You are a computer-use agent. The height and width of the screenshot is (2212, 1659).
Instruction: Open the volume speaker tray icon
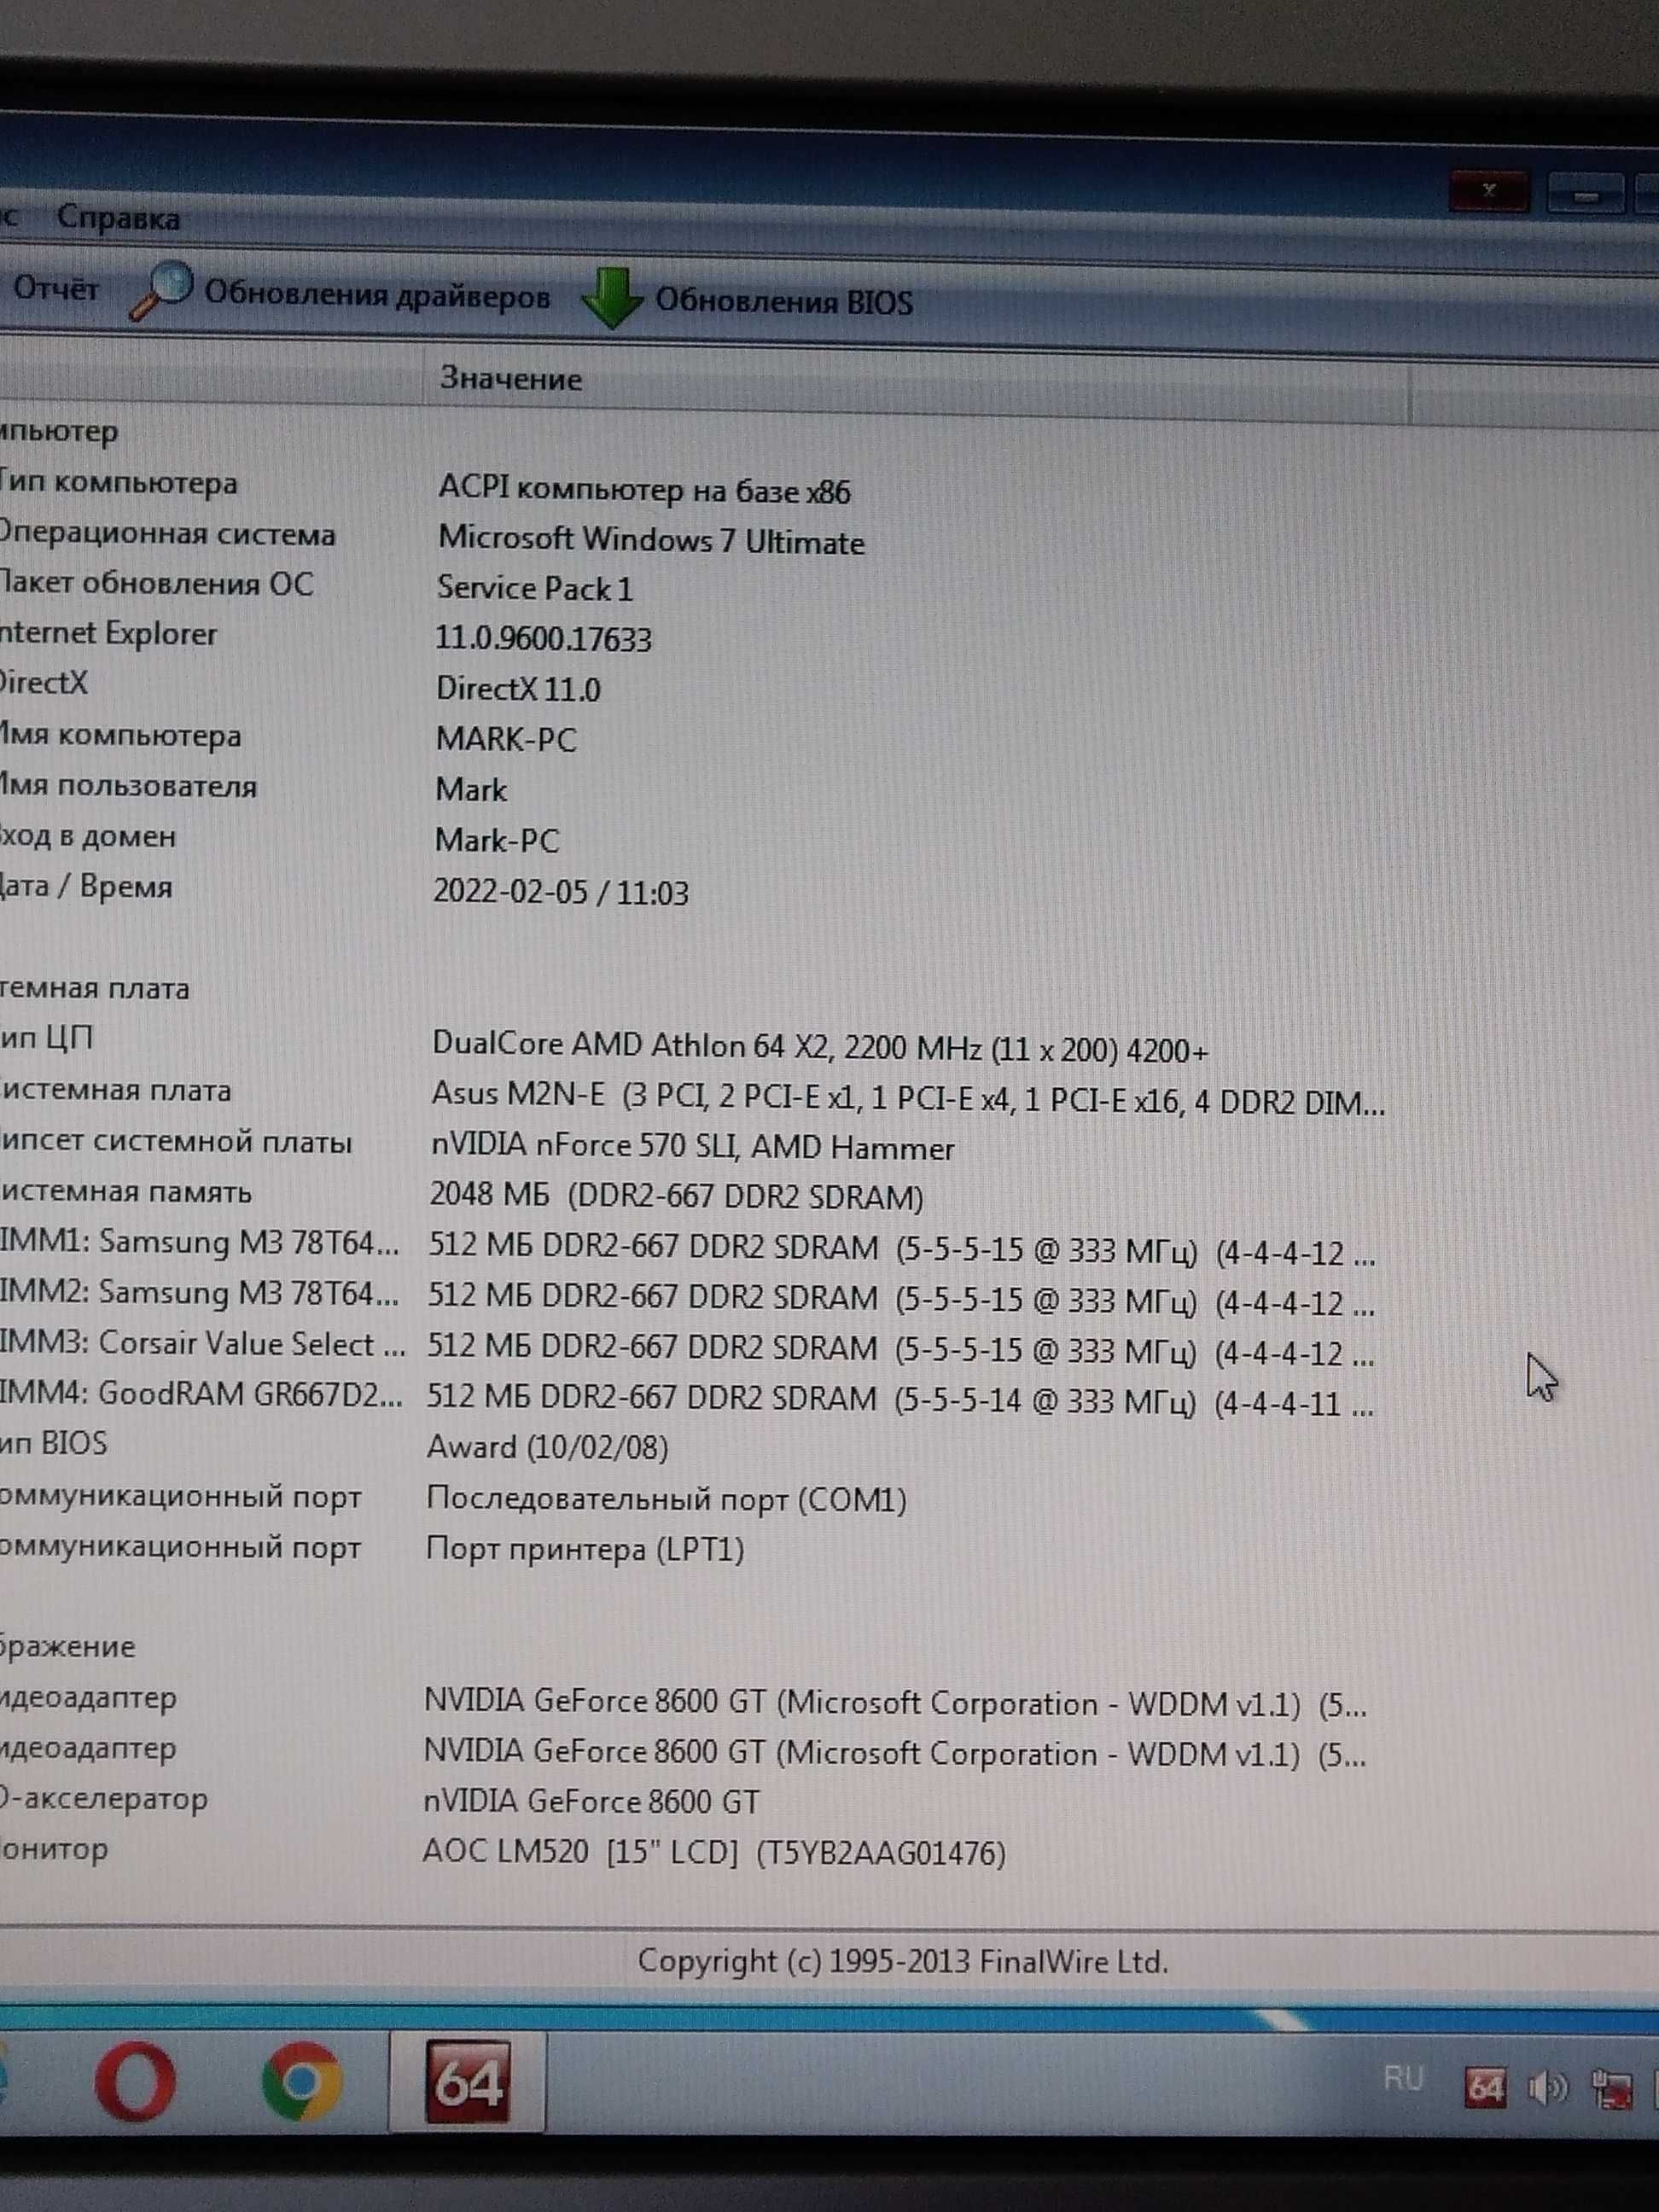click(x=1548, y=2088)
